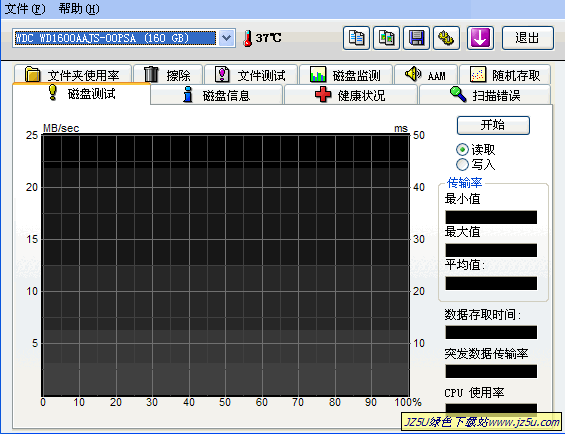Click the 退出 exit button
This screenshot has height=434, width=565.
(x=528, y=38)
